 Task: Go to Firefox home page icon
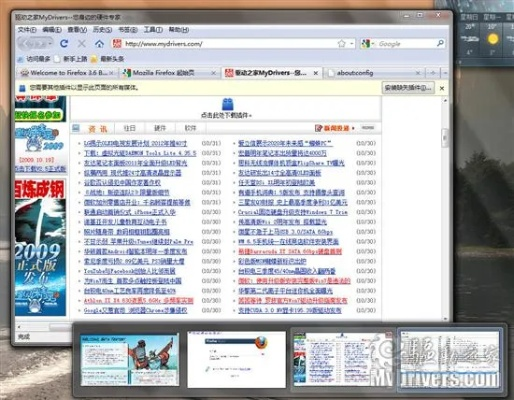pyautogui.click(x=99, y=43)
